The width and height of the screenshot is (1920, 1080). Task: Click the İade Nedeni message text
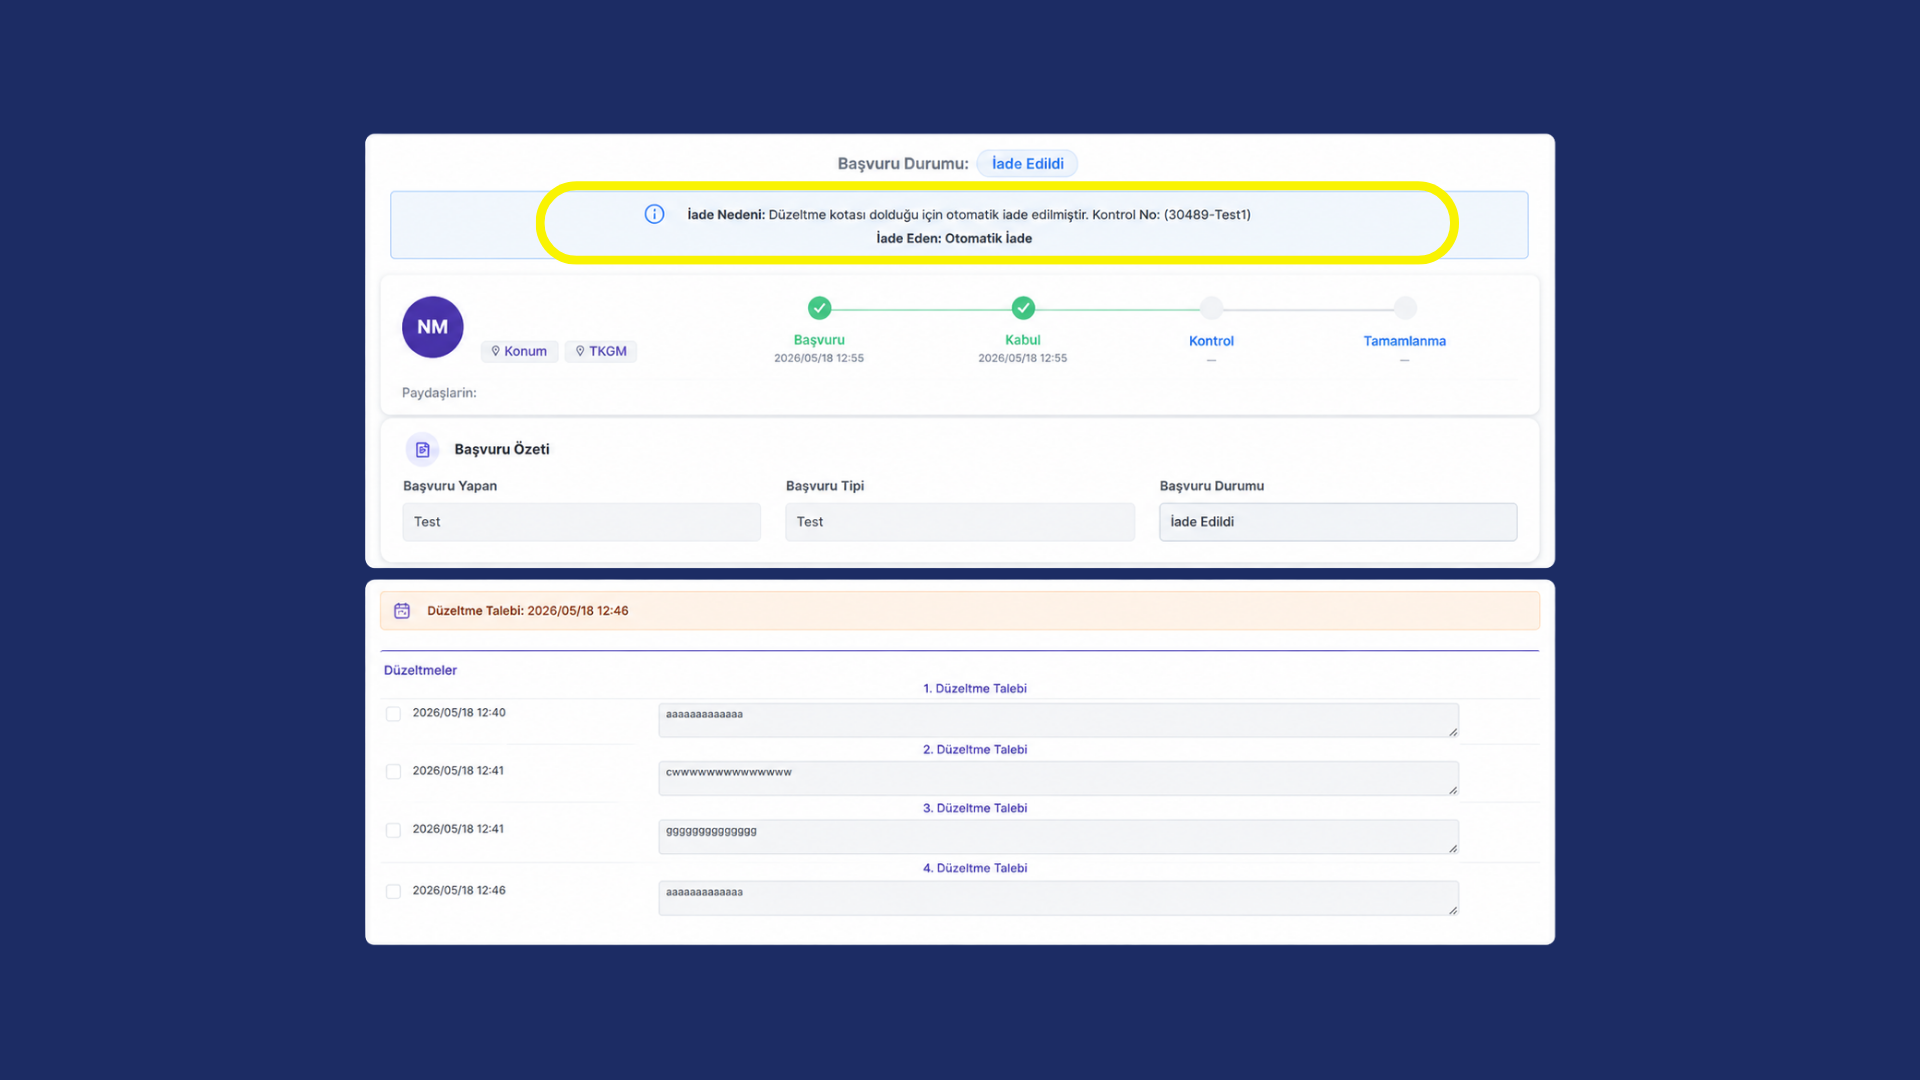coord(969,215)
